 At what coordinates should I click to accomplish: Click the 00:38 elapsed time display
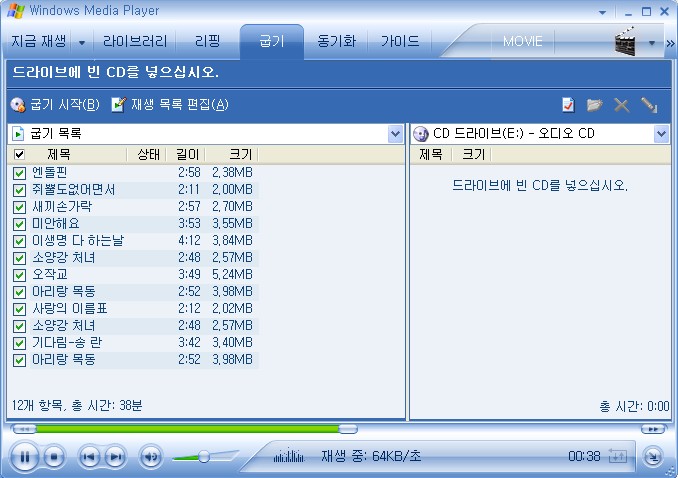point(584,456)
